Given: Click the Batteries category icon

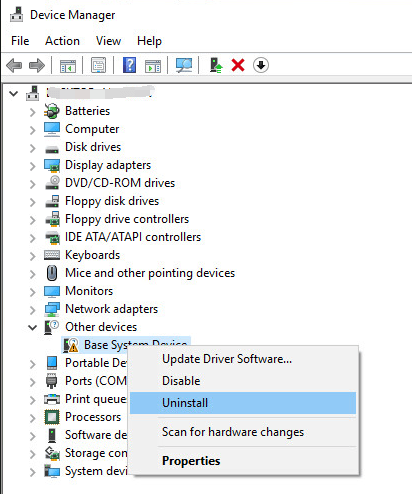Looking at the screenshot, I should (52, 111).
